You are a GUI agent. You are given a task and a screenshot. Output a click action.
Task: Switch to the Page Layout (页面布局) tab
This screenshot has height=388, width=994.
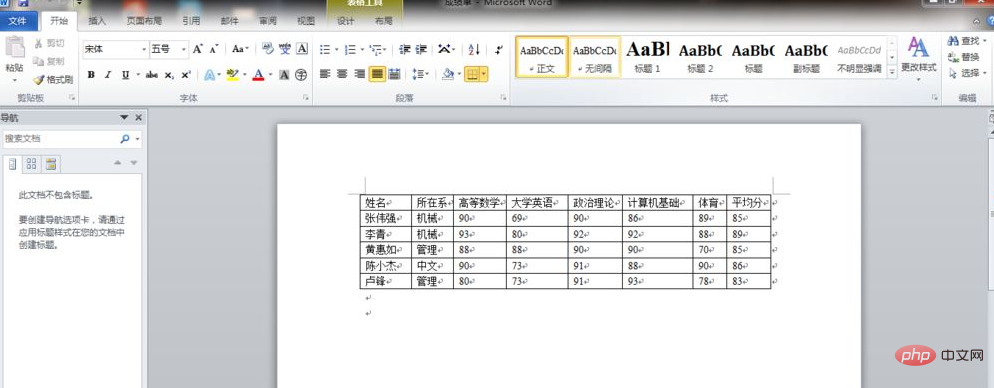(x=144, y=21)
